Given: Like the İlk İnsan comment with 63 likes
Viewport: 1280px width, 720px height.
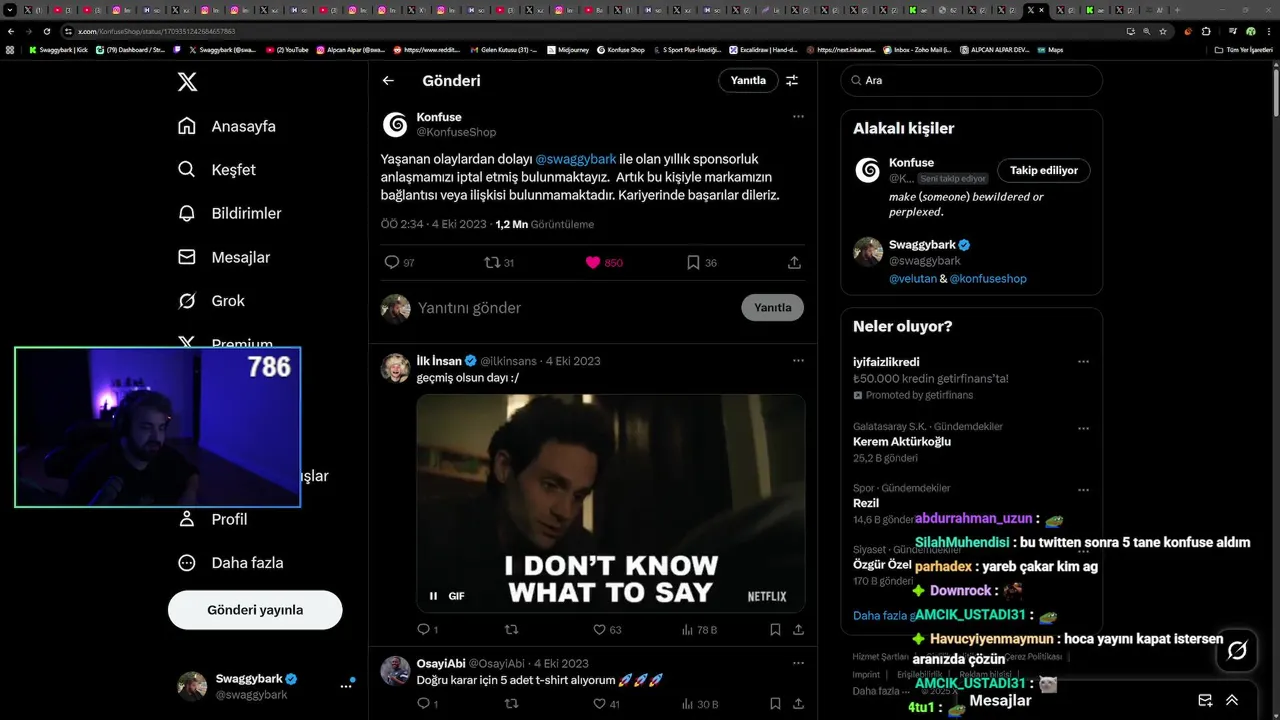Looking at the screenshot, I should pyautogui.click(x=600, y=630).
